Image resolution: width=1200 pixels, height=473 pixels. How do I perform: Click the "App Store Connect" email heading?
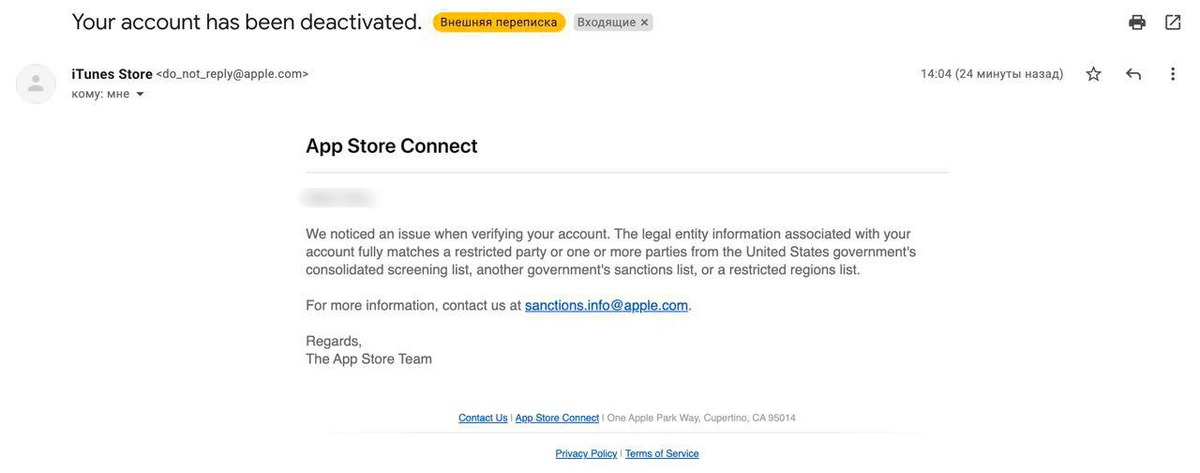point(391,146)
